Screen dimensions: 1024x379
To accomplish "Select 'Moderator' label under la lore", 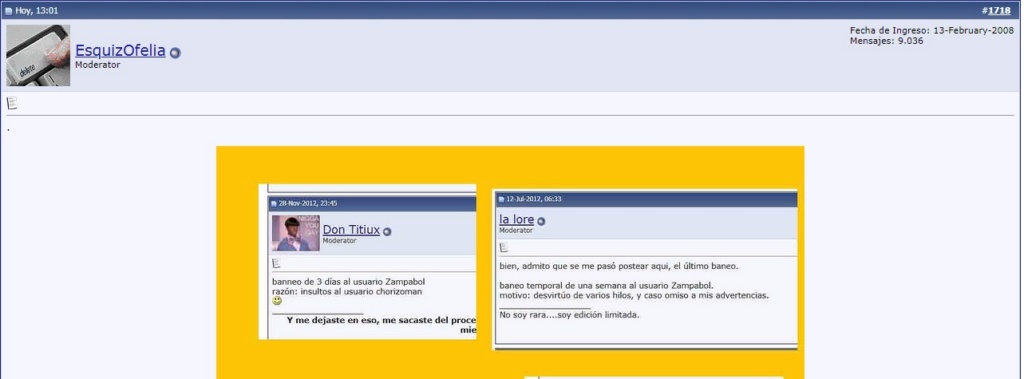I will pyautogui.click(x=516, y=231).
